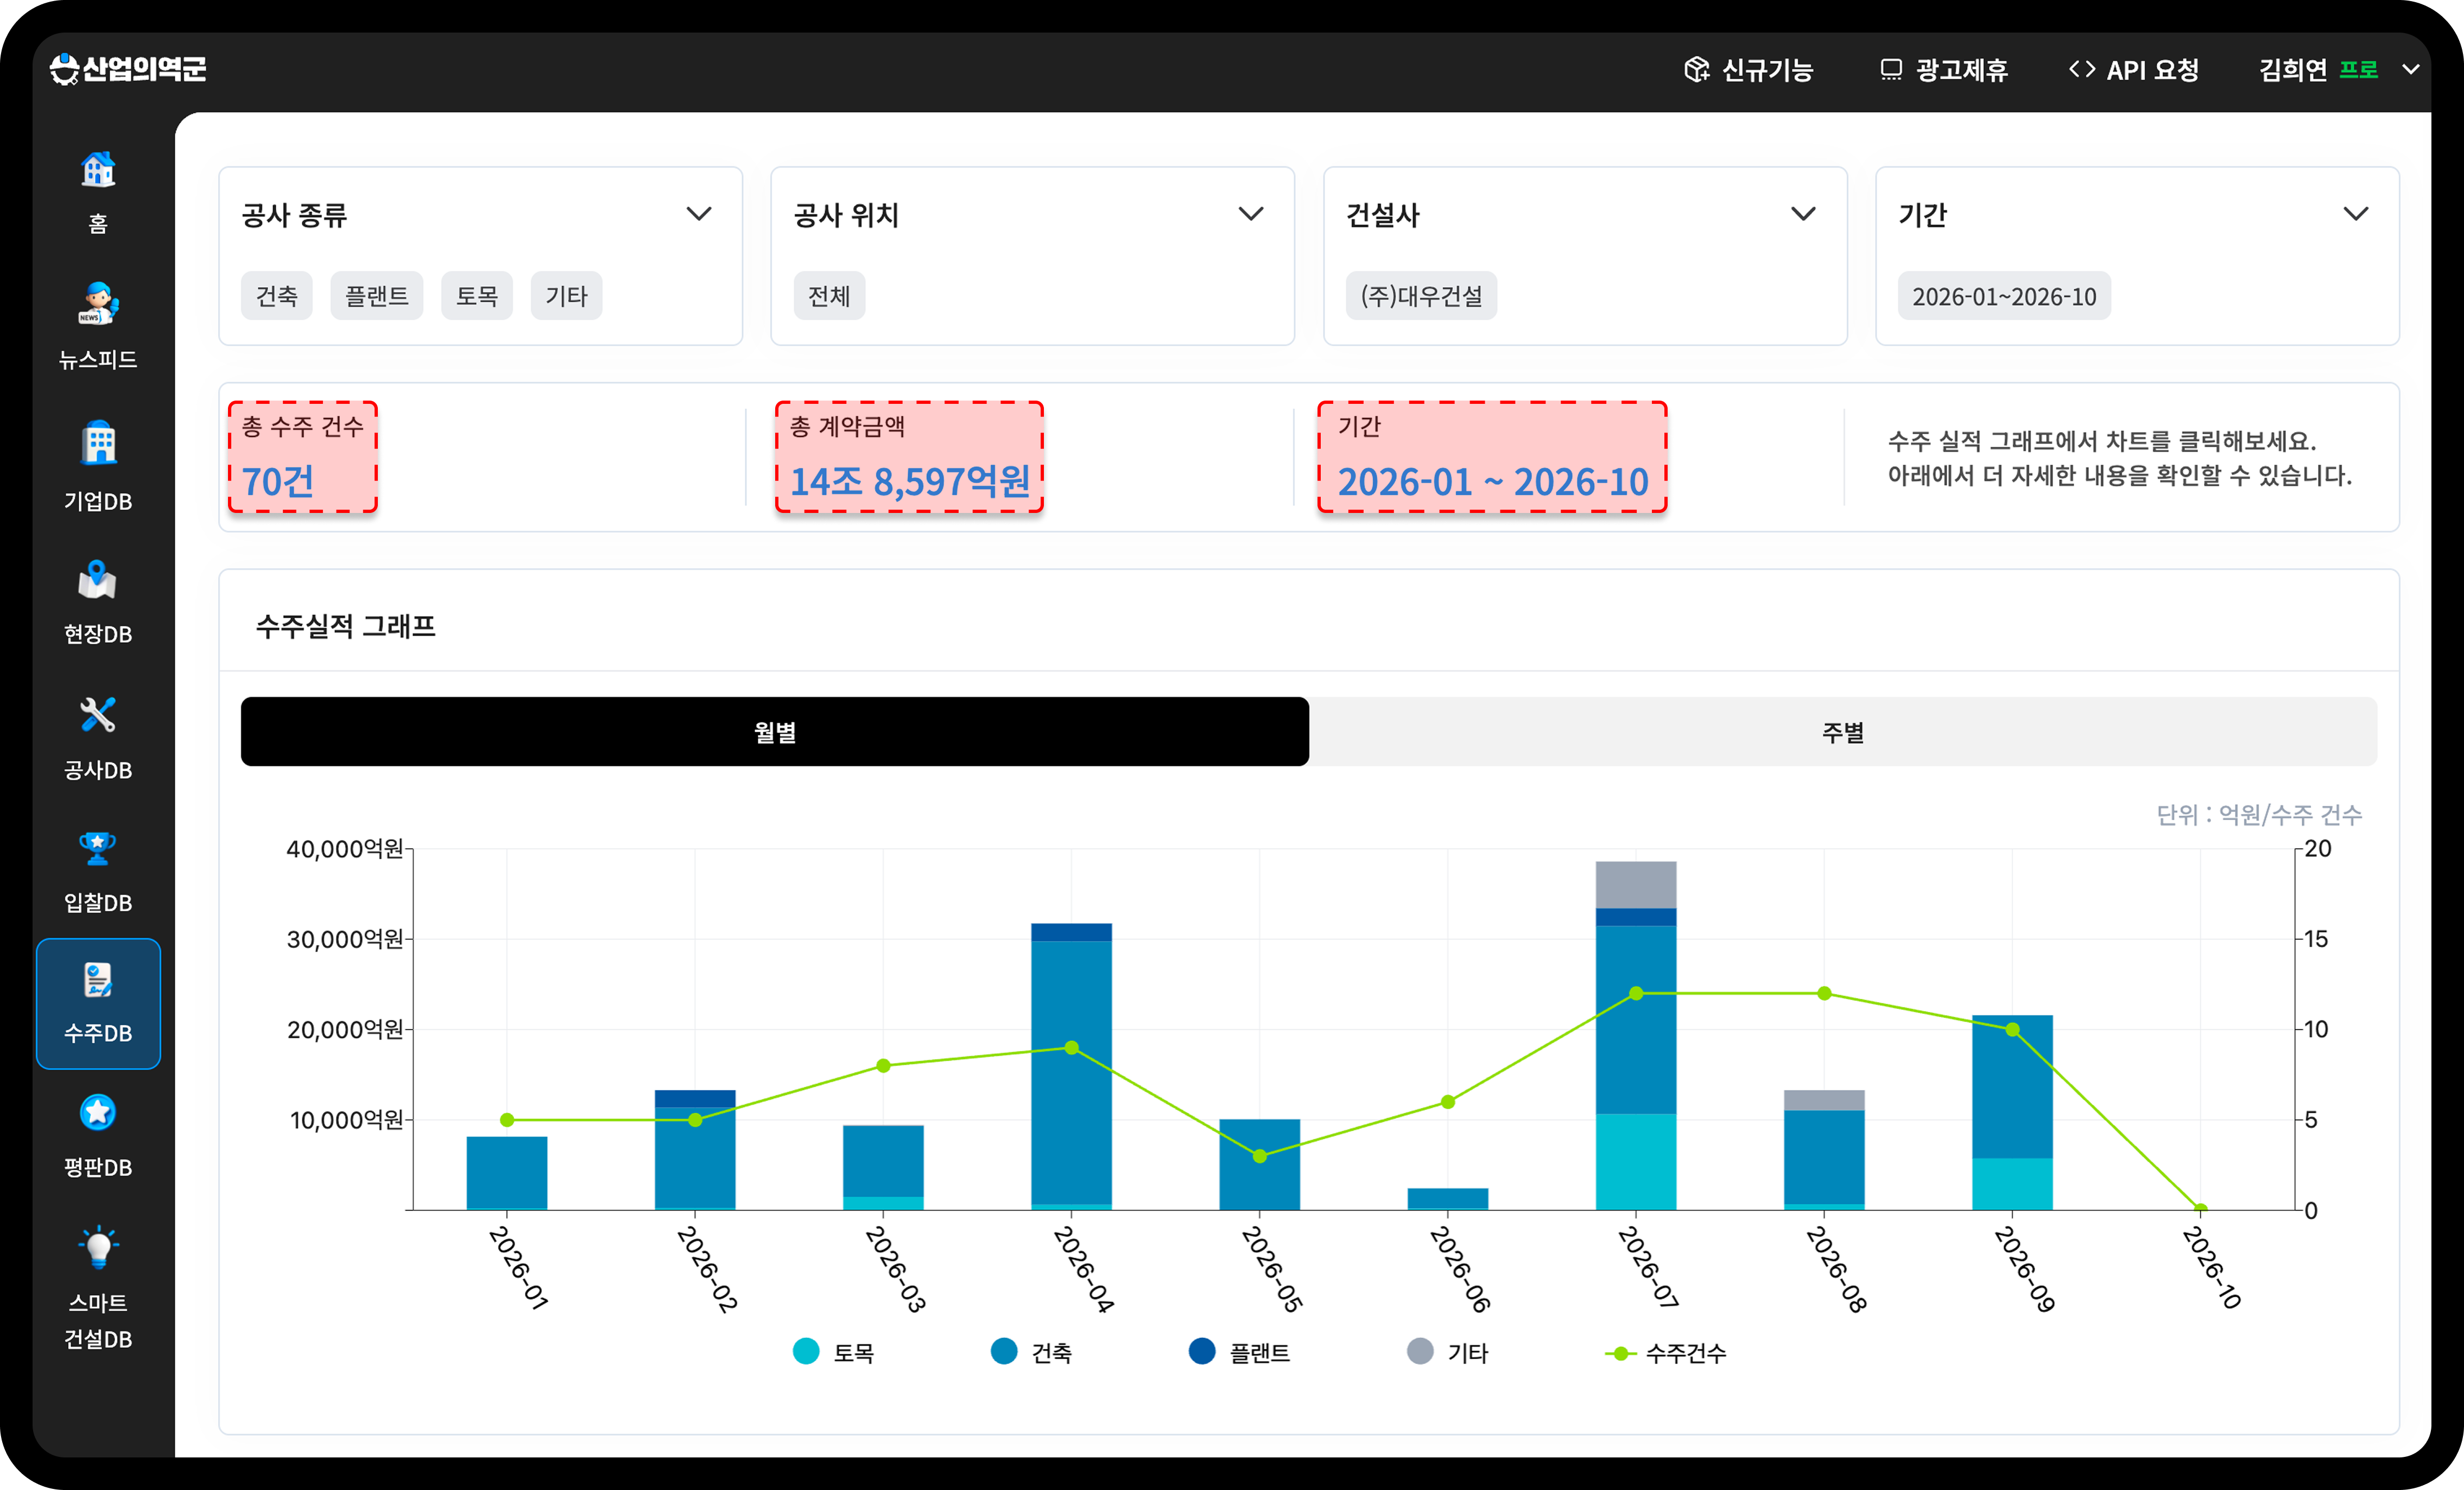The image size is (2464, 1490).
Task: Click the 70건 order count value
Action: [278, 481]
